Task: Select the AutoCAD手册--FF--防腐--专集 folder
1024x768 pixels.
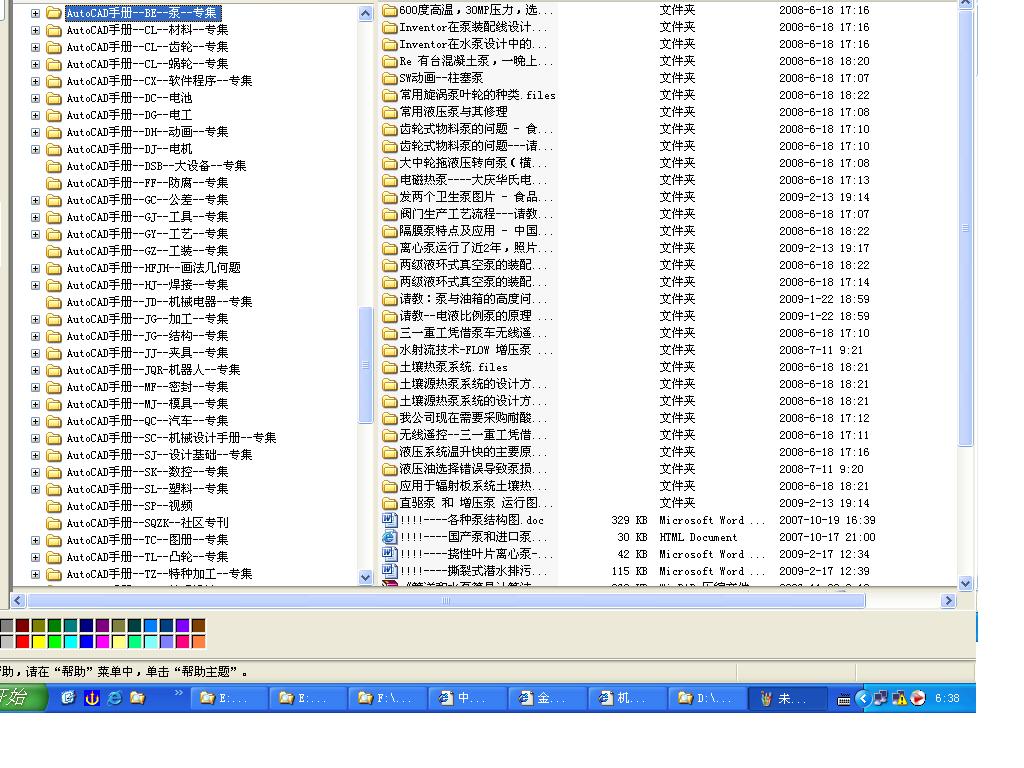Action: (147, 183)
